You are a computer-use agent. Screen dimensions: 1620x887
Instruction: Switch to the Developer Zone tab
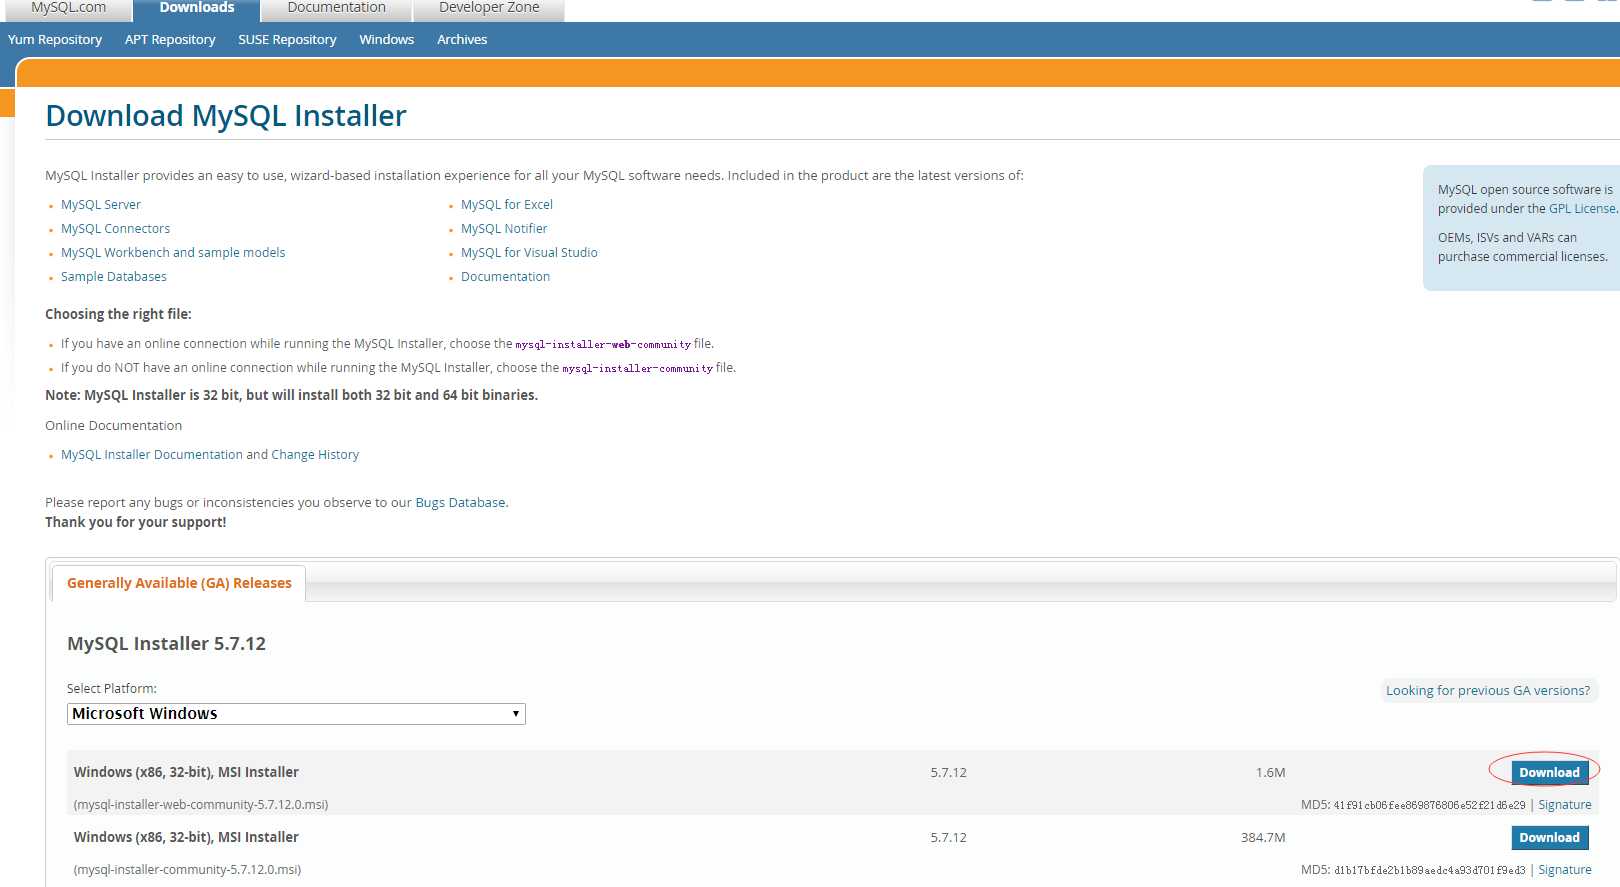[x=489, y=8]
